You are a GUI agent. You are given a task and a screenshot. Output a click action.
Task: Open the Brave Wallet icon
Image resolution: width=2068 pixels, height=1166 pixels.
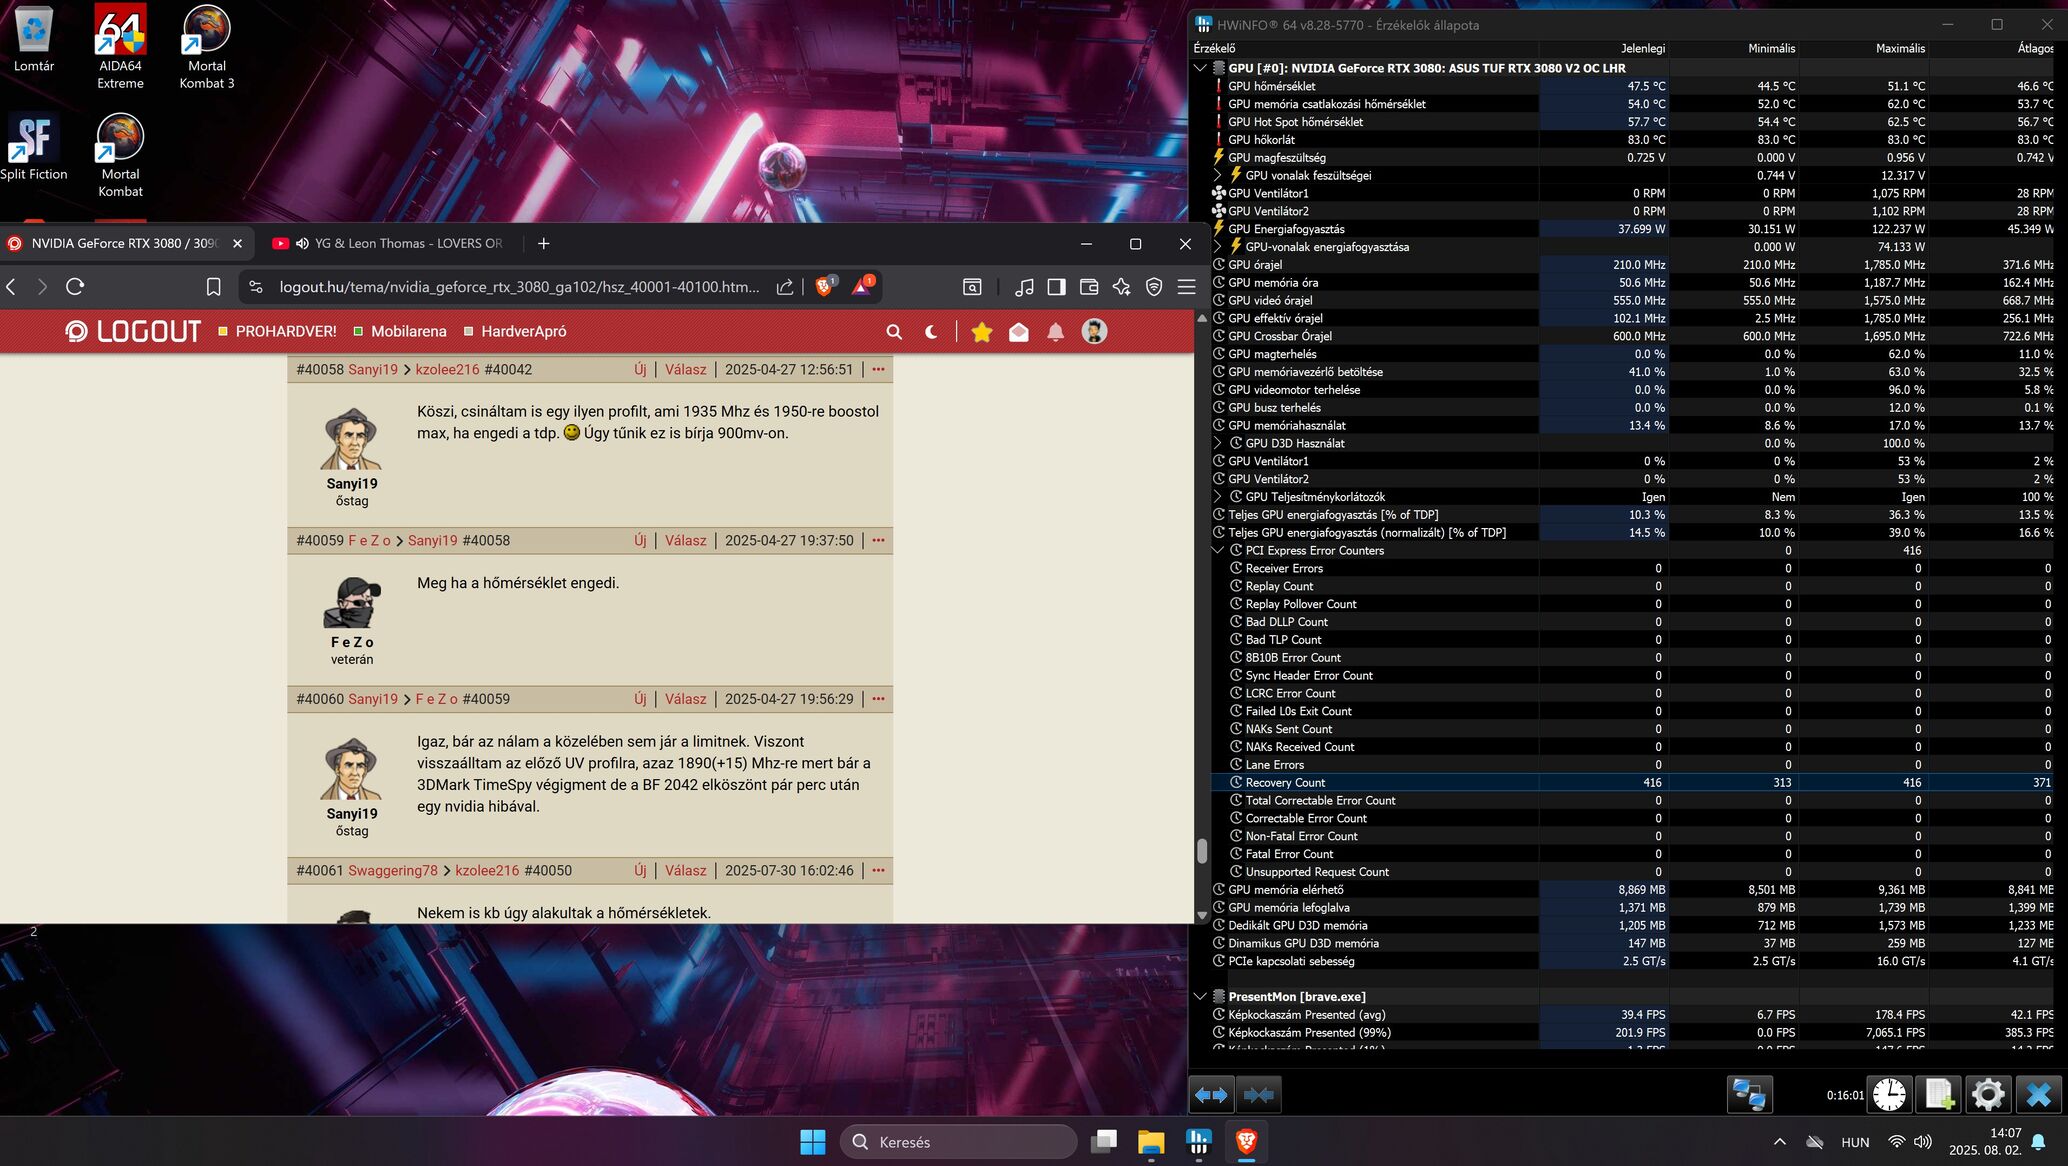click(1089, 287)
